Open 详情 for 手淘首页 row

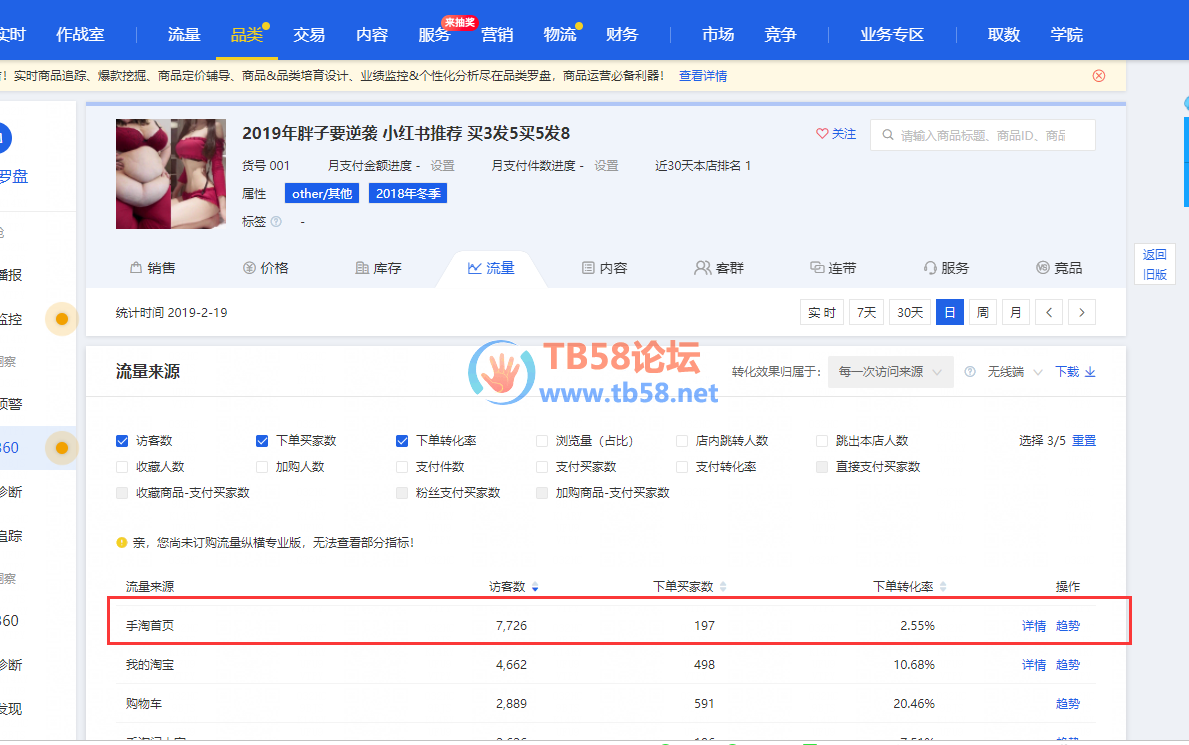[x=1034, y=626]
